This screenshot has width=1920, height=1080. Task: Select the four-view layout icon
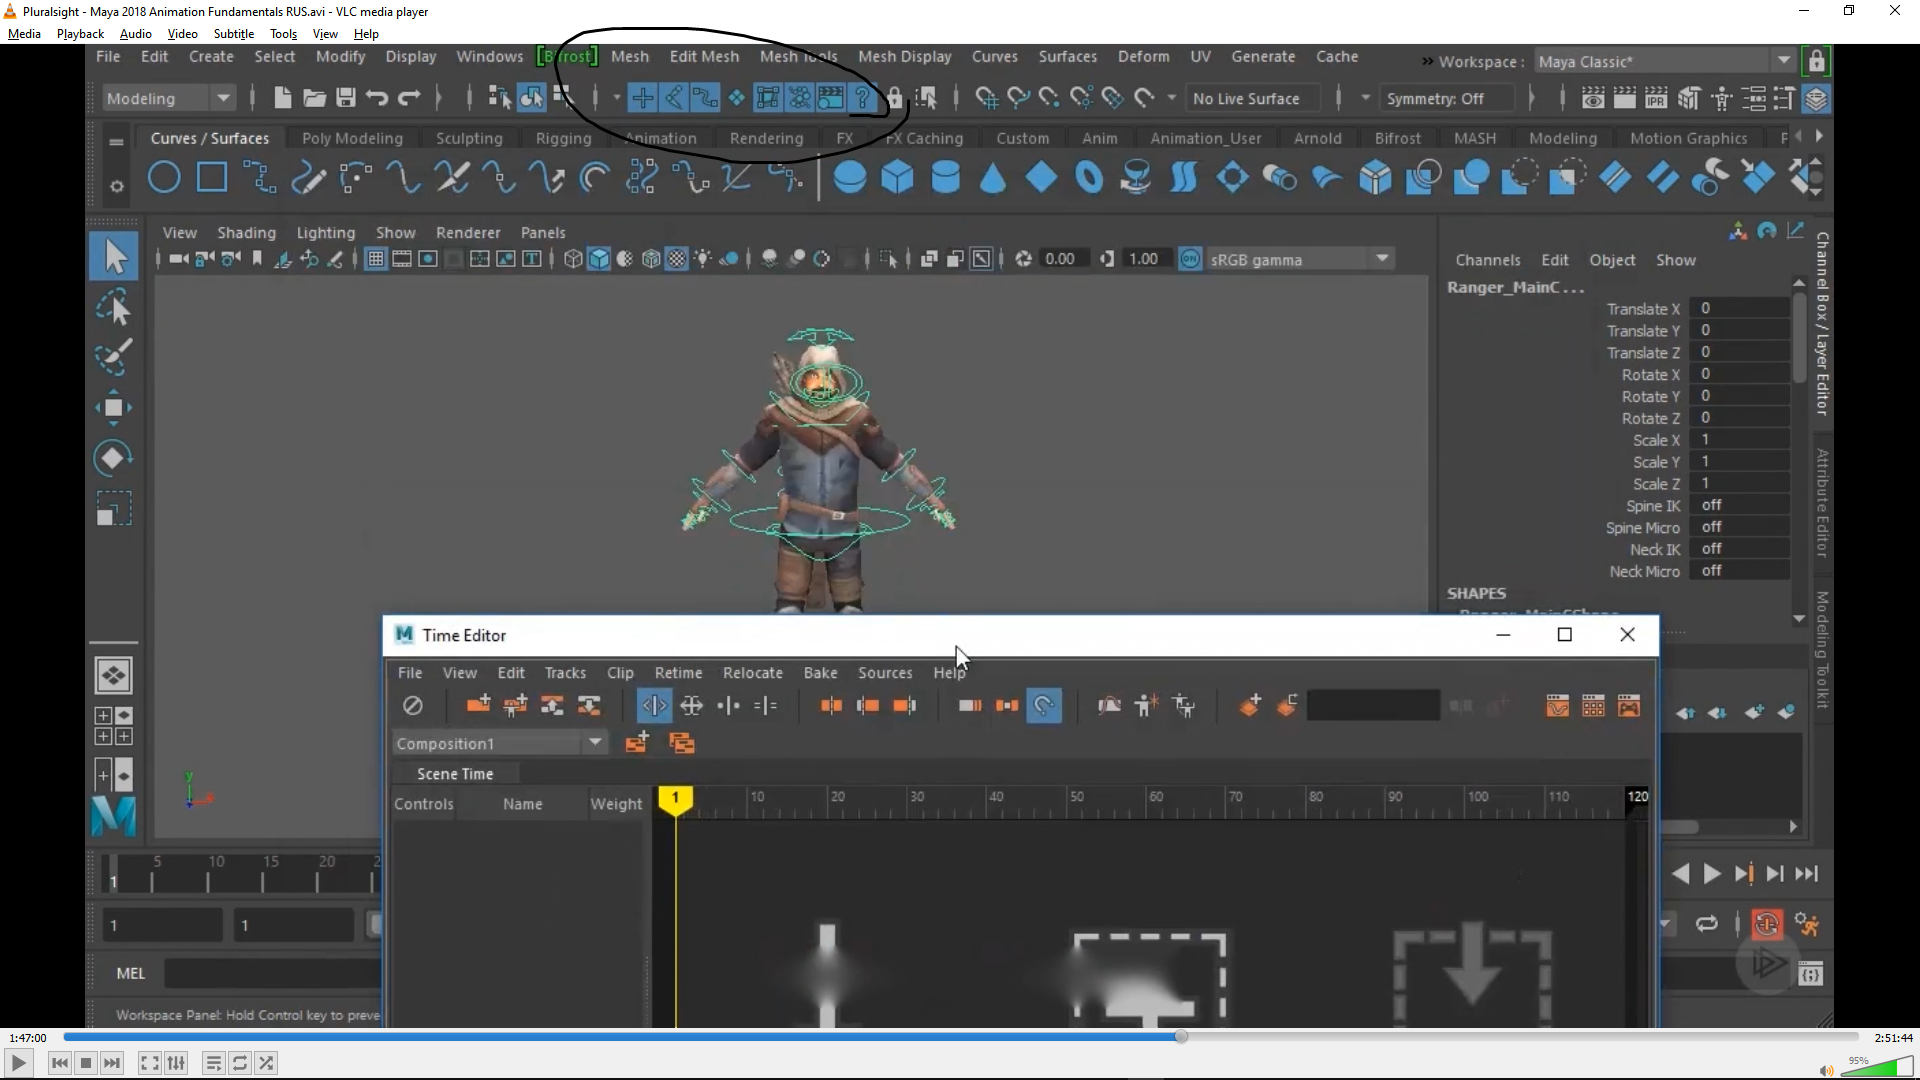[x=113, y=726]
